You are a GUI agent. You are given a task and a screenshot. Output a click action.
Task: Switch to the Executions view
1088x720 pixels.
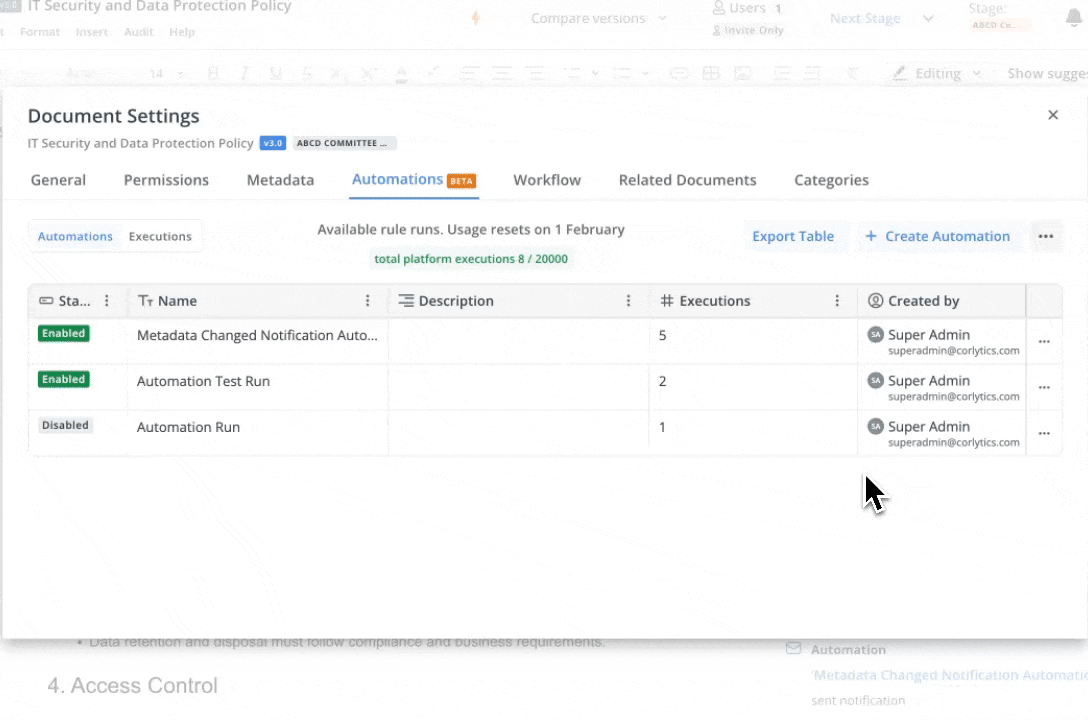[160, 237]
